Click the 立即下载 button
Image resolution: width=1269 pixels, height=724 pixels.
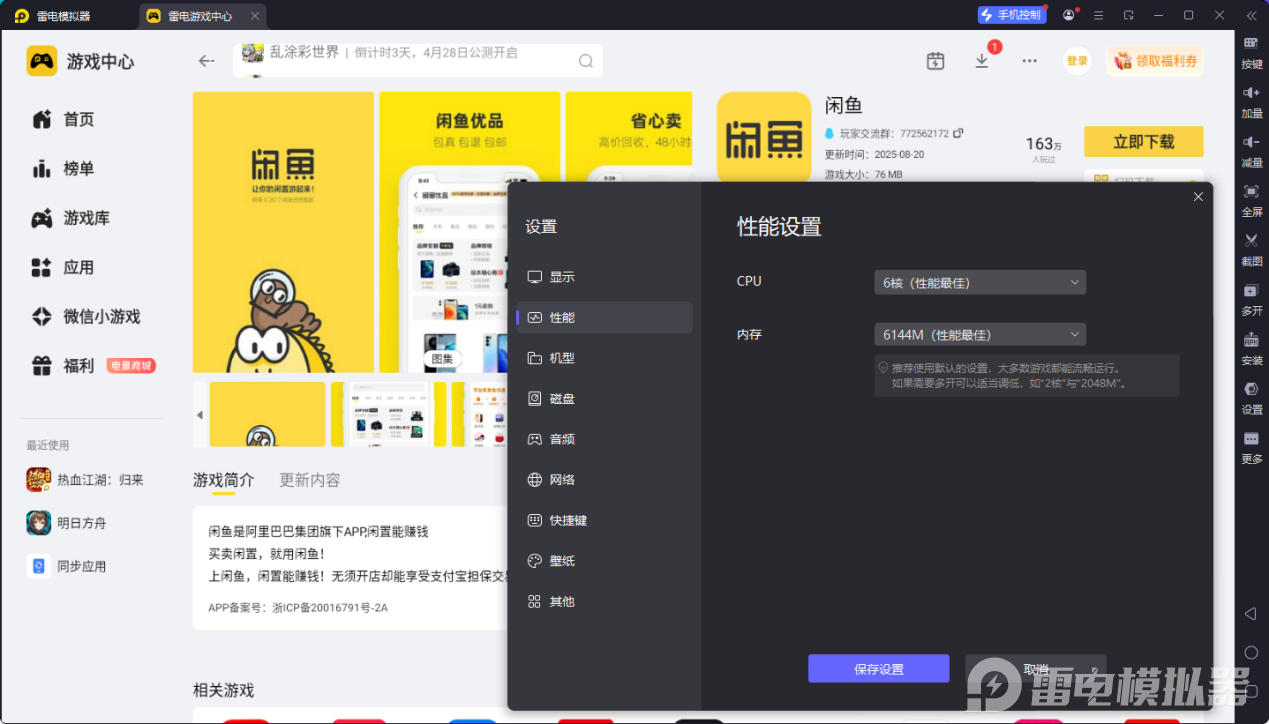tap(1143, 142)
